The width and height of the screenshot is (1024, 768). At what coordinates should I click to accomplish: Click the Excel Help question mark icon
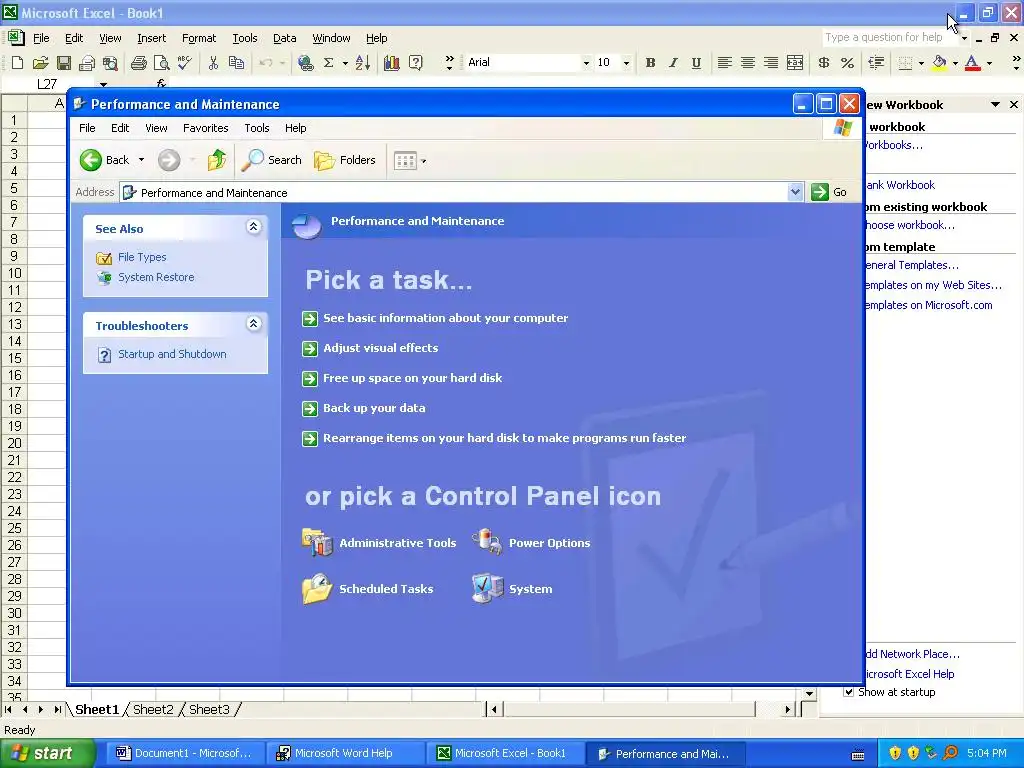(x=415, y=63)
